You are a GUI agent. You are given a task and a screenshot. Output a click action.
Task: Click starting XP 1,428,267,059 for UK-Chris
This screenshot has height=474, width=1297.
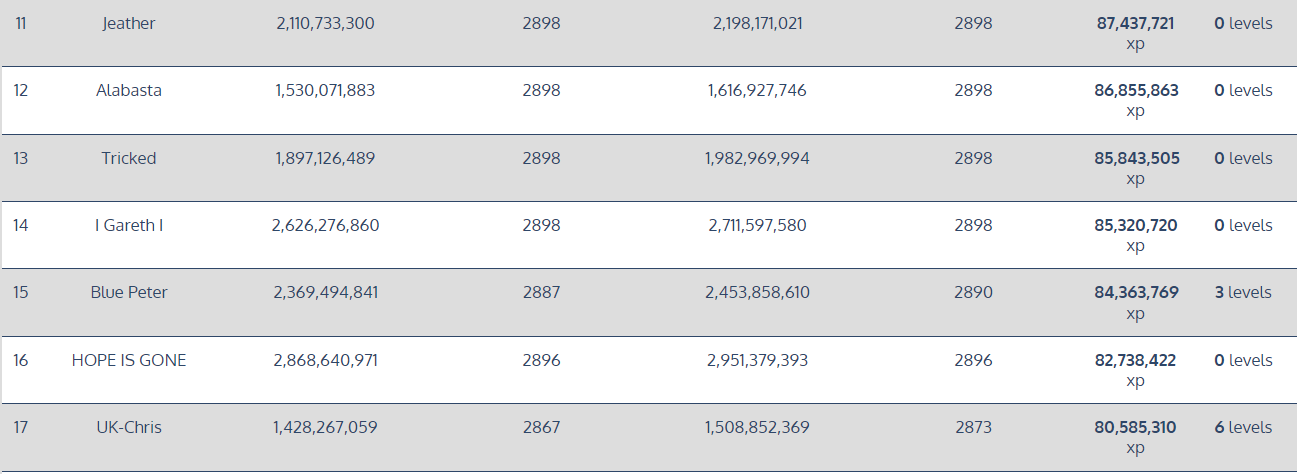coord(325,427)
